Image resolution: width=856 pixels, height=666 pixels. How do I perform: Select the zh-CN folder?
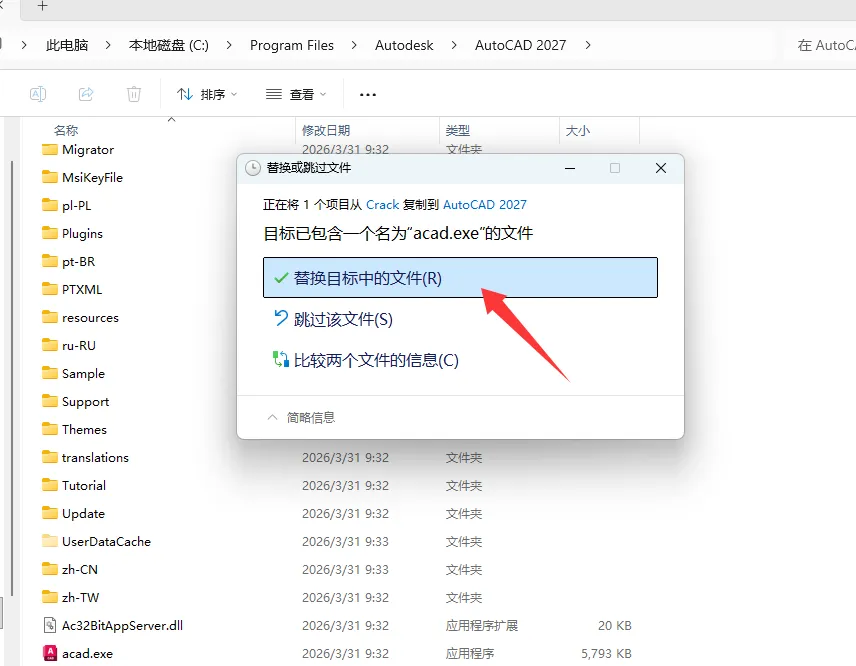70,569
